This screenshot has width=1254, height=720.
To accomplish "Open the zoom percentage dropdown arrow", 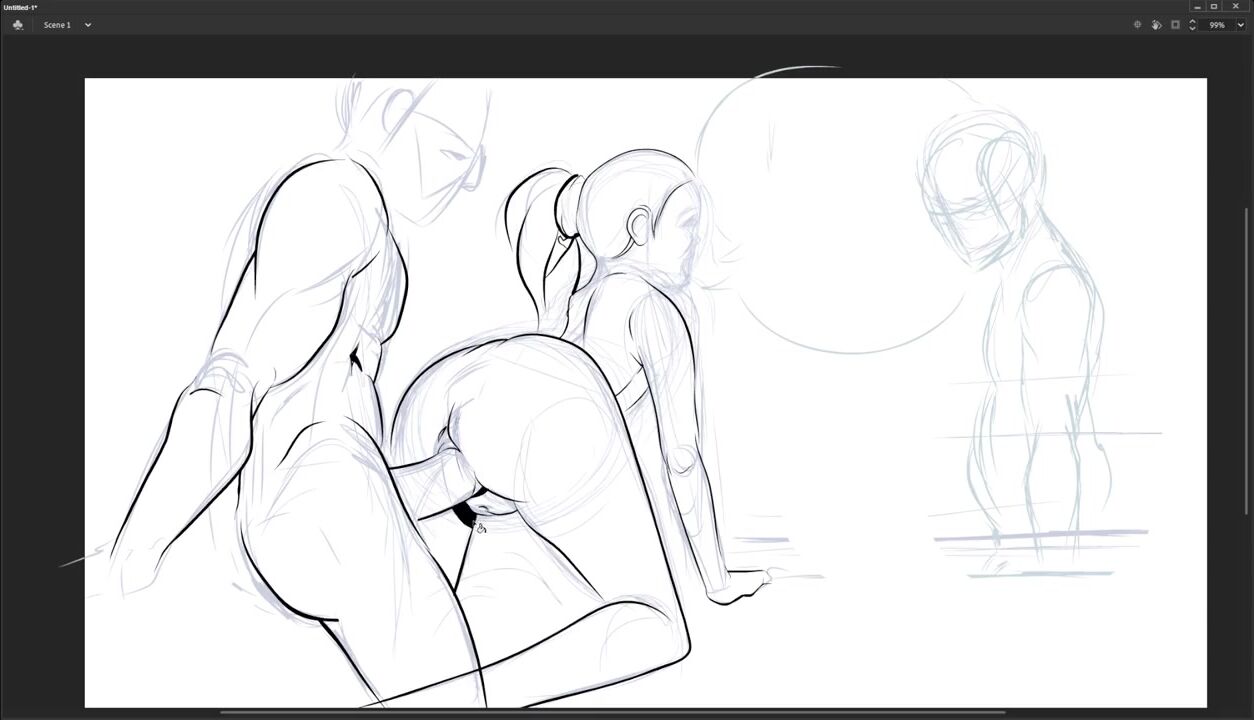I will tap(1241, 25).
